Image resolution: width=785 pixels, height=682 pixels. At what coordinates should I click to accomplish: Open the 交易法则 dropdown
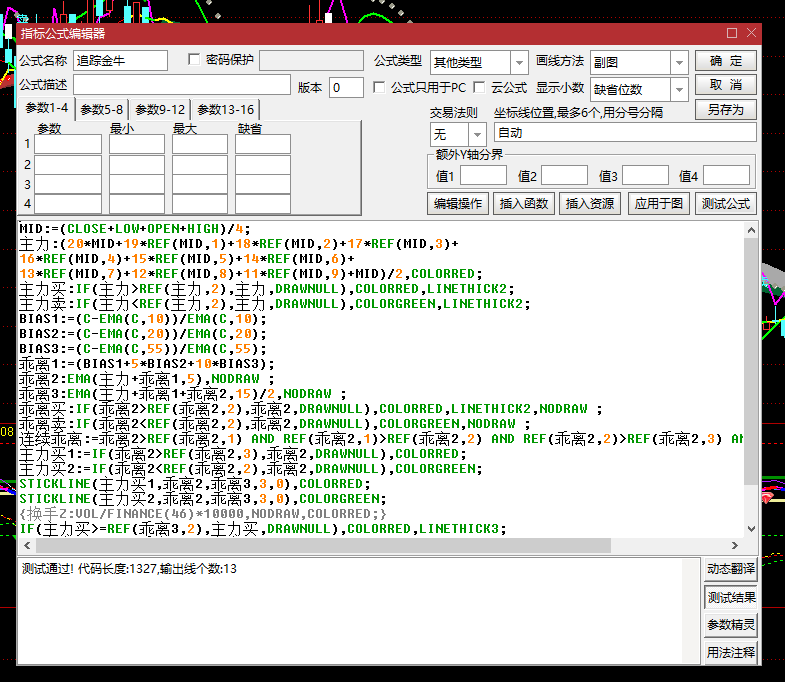tap(477, 134)
